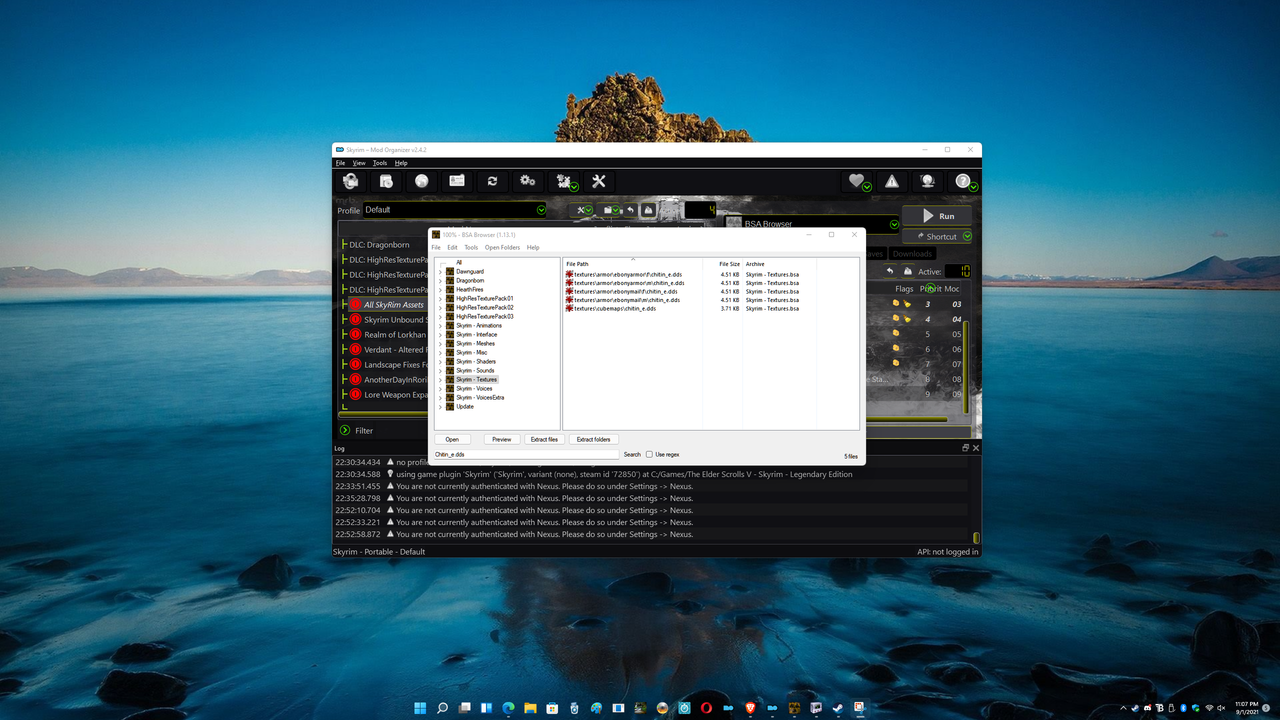1280x720 pixels.
Task: Expand the Skyrim - Textures tree node
Action: (x=440, y=380)
